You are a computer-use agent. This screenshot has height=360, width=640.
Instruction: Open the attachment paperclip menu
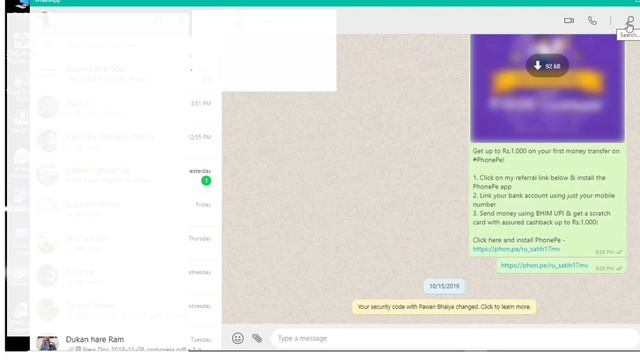(x=257, y=338)
